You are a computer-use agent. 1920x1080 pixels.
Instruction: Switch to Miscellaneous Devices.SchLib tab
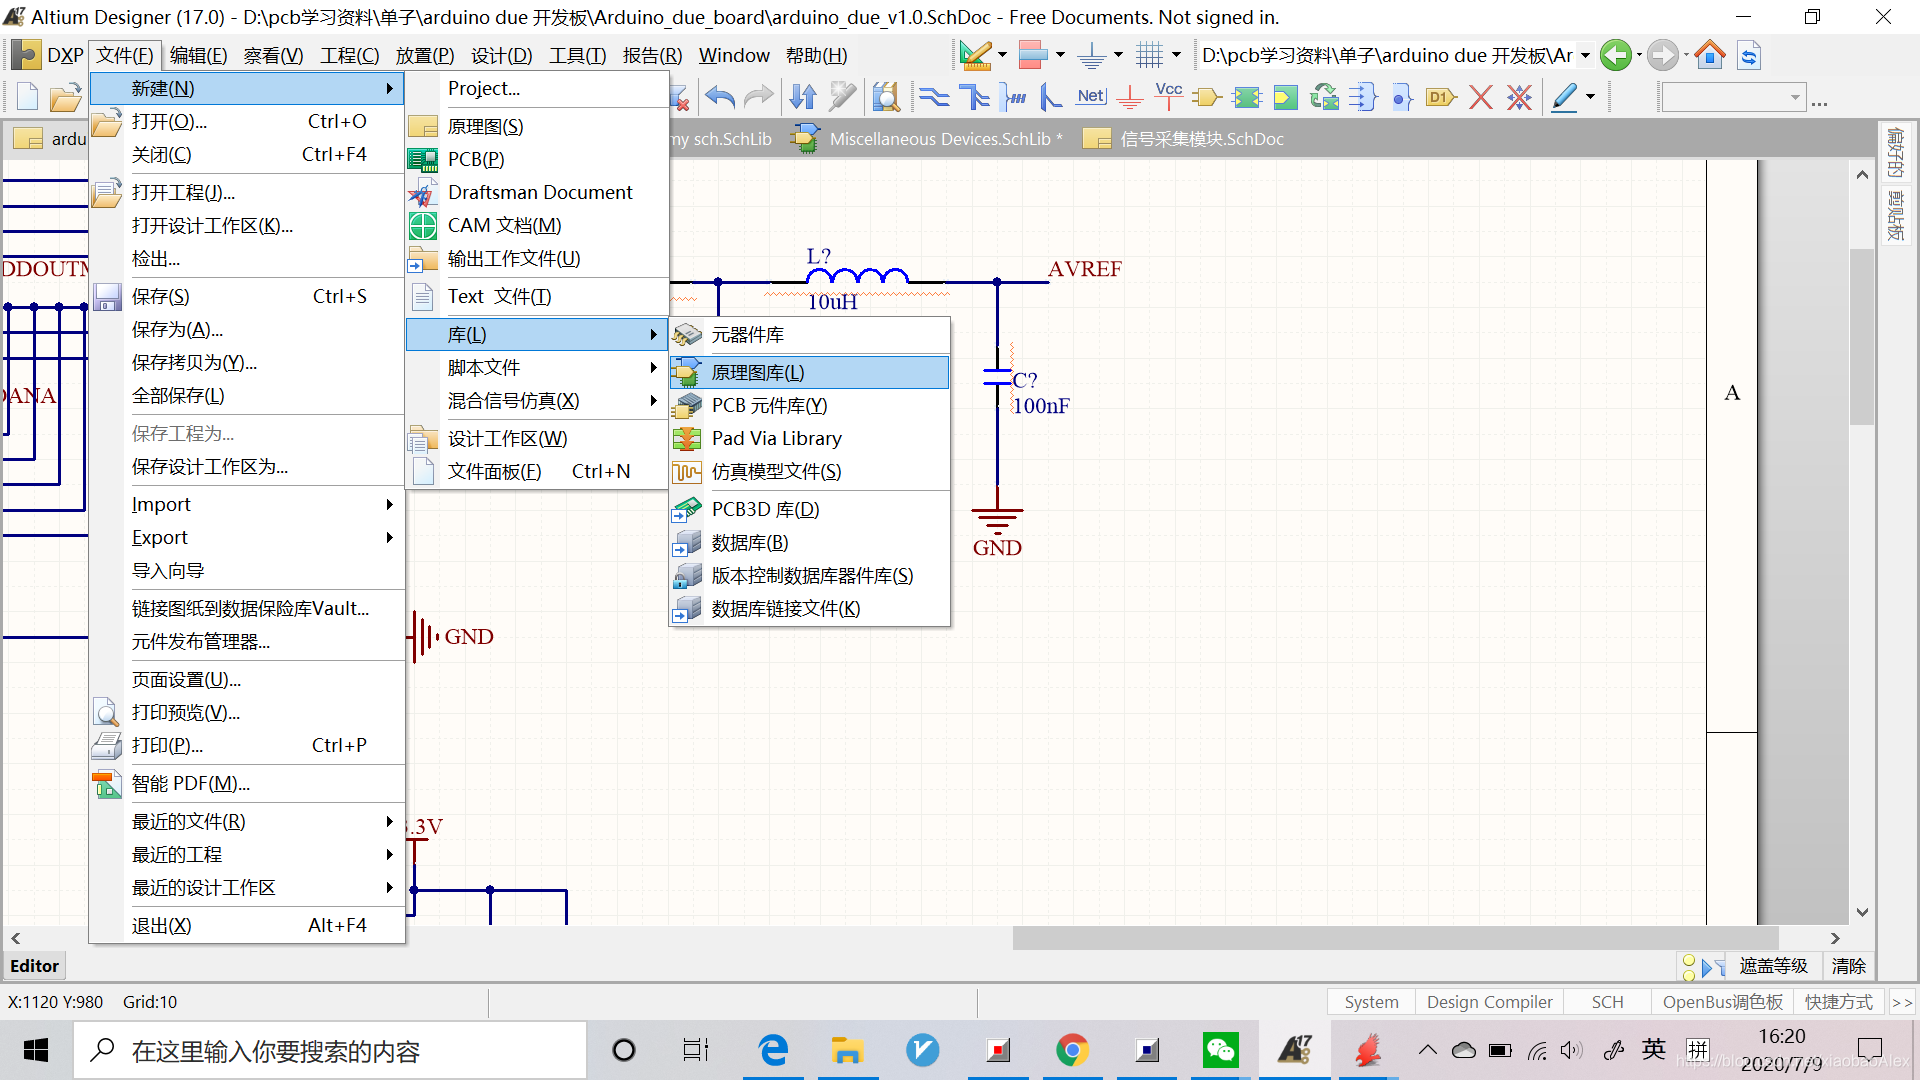click(927, 139)
